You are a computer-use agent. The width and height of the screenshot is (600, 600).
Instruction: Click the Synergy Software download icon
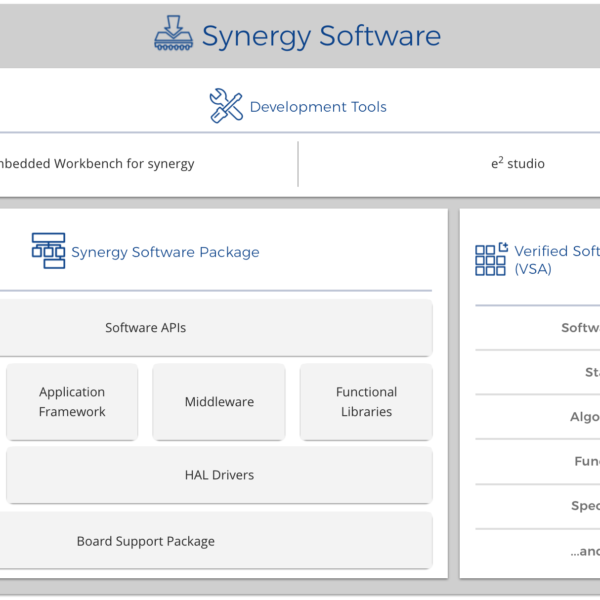173,35
